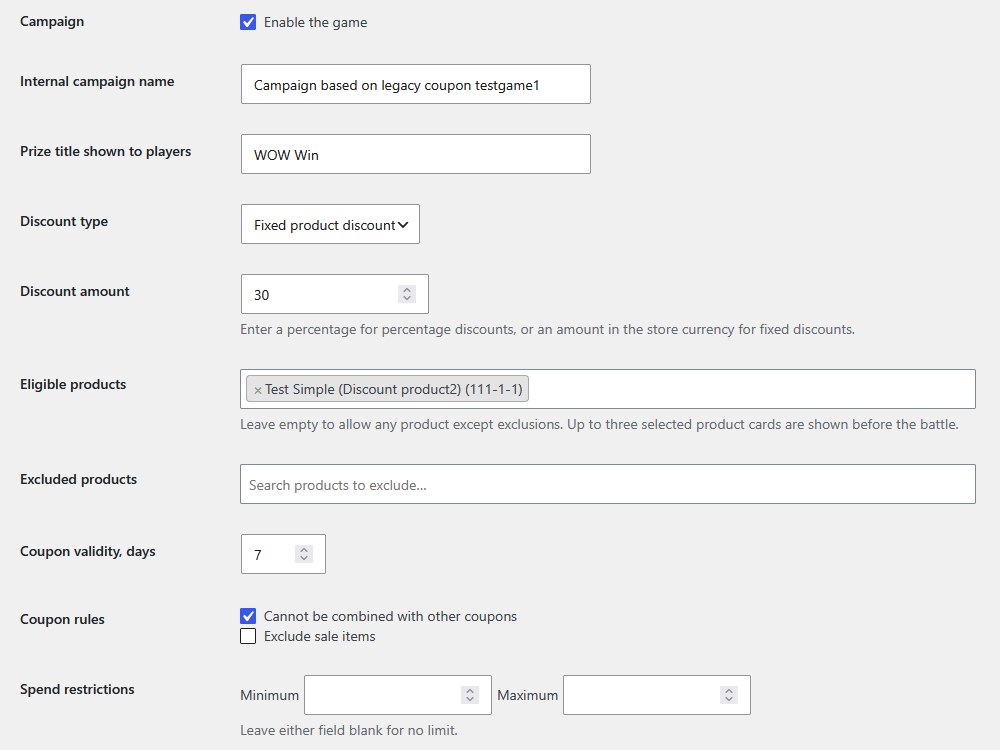Screen dimensions: 1000x750
Task: Check the Exclude sale items box
Action: [x=248, y=636]
